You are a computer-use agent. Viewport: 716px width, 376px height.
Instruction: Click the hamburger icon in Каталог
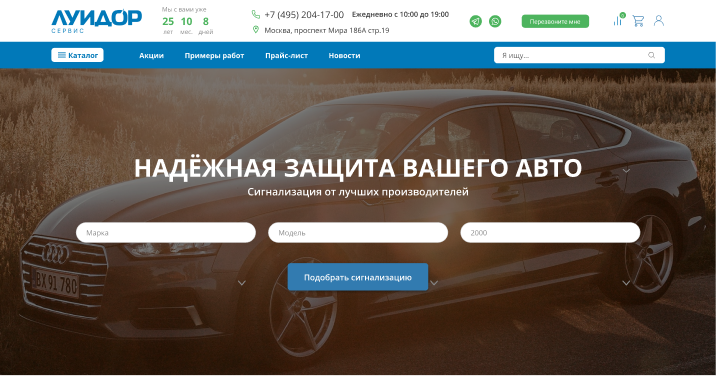tap(62, 55)
